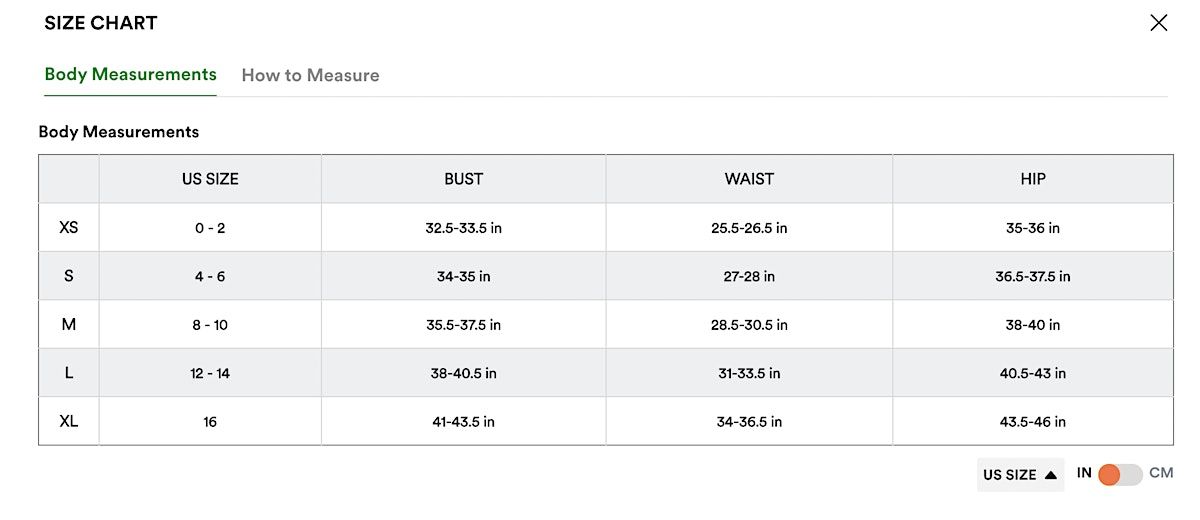The image size is (1200, 520).
Task: Click the 43.5-46 in hip cell
Action: click(x=1033, y=422)
